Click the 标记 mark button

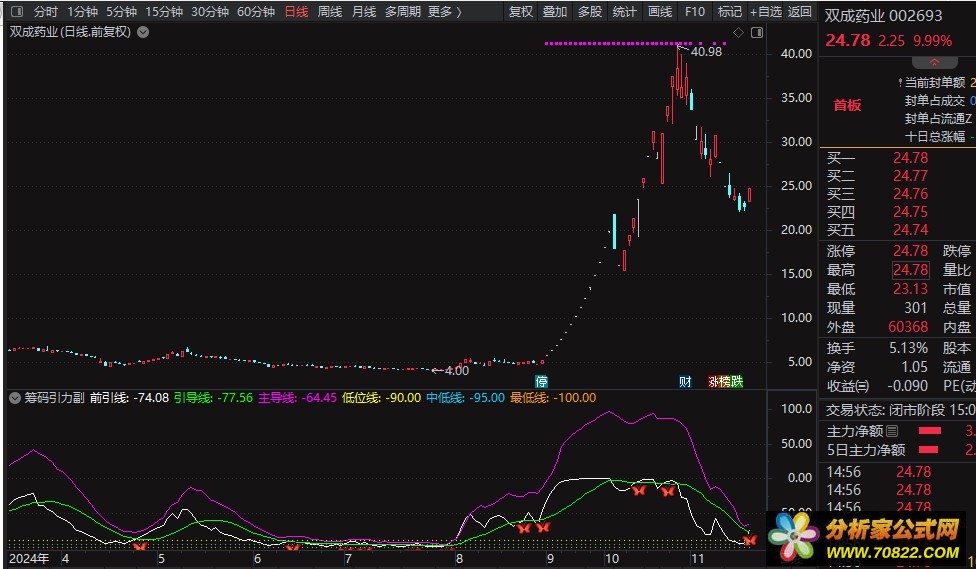[x=730, y=11]
